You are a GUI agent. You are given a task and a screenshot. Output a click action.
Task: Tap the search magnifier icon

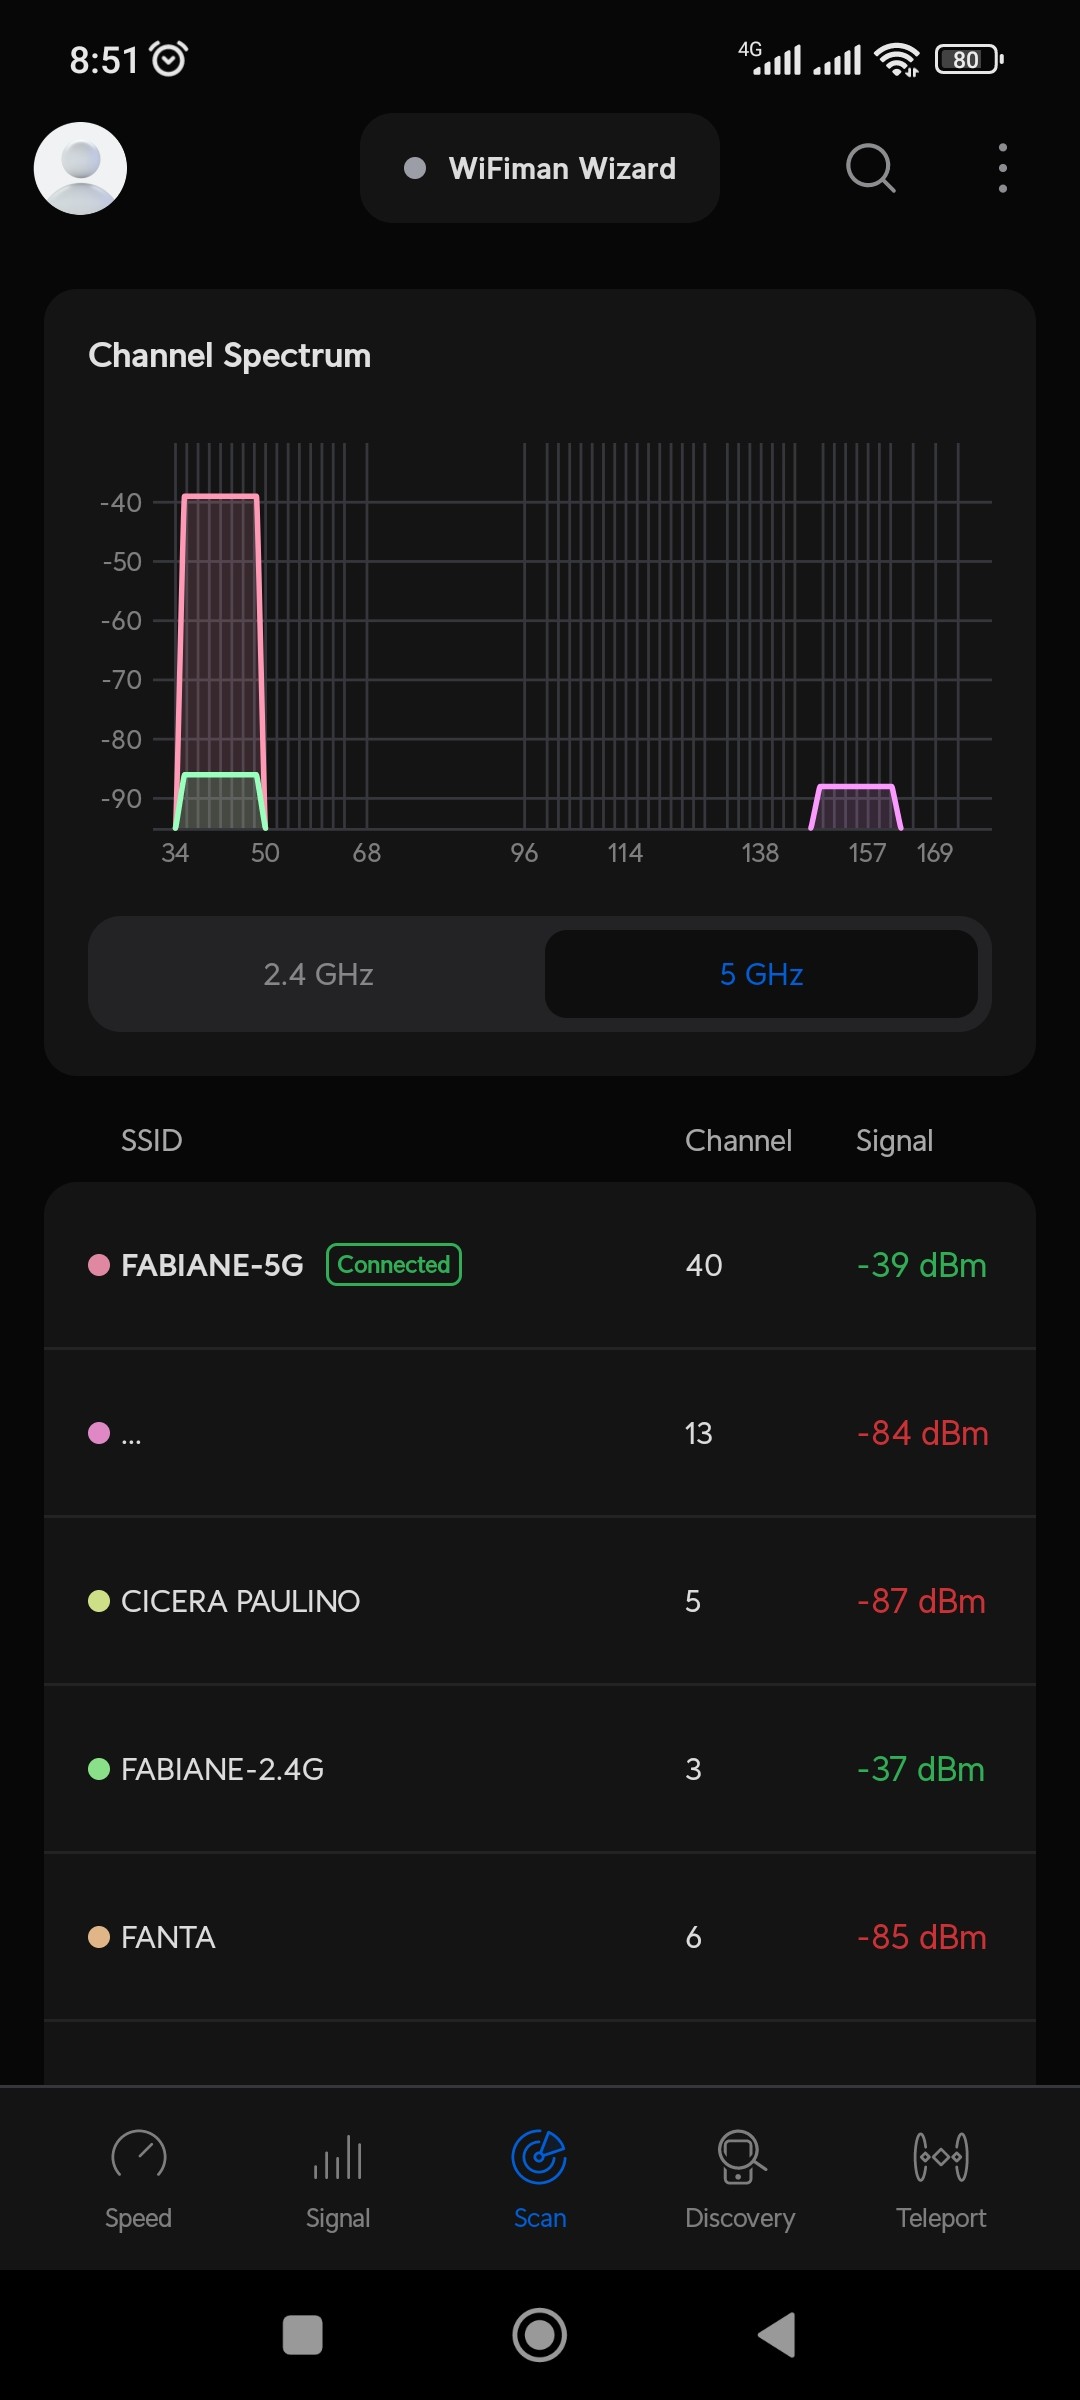coord(870,168)
